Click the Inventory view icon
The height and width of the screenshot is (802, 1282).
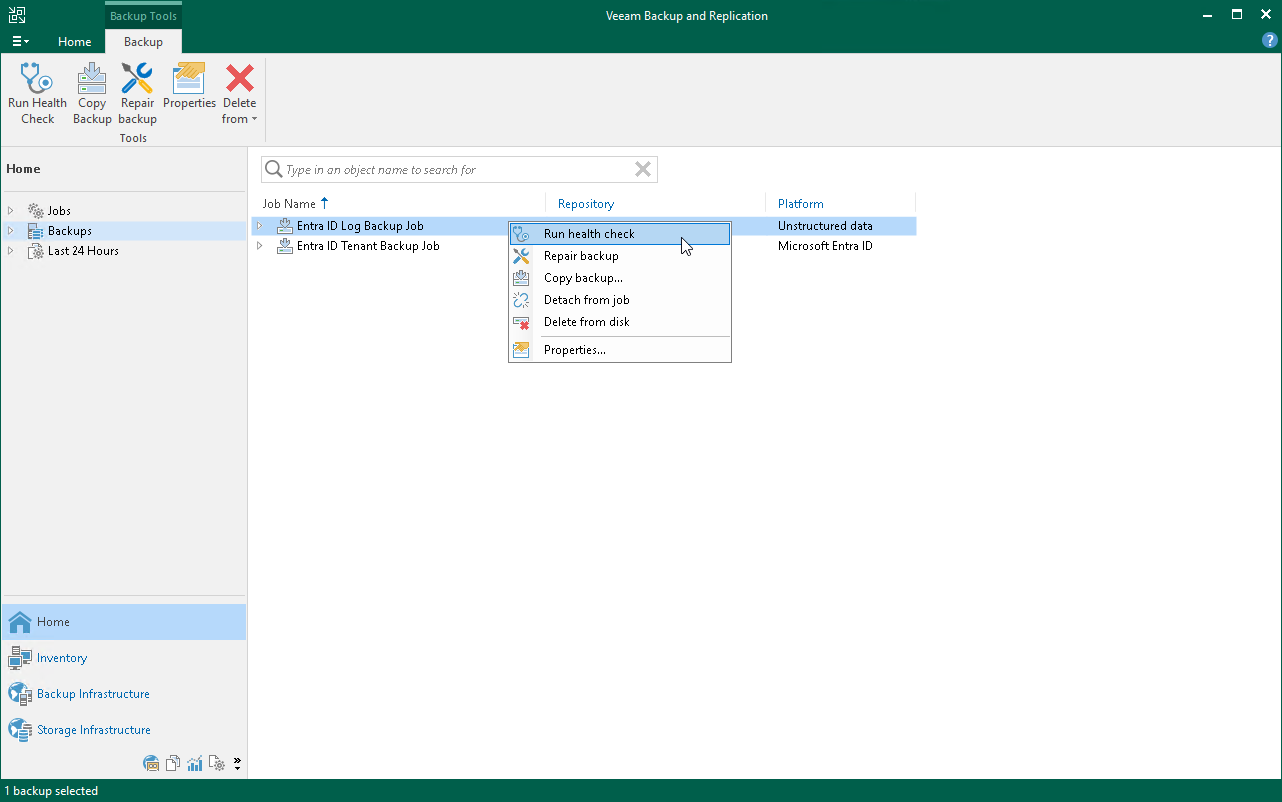(x=20, y=658)
